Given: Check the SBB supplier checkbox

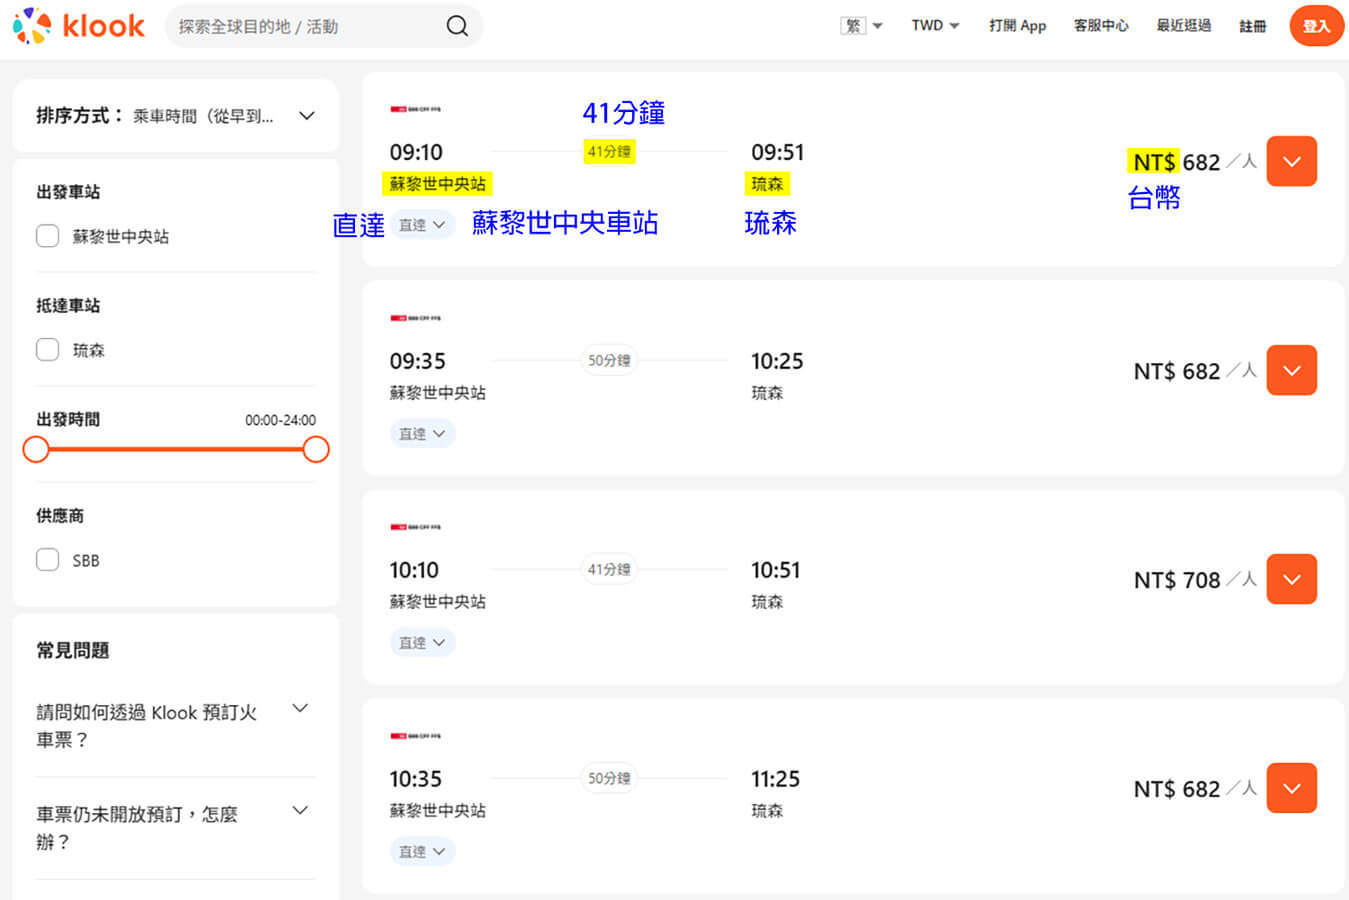Looking at the screenshot, I should tap(47, 560).
